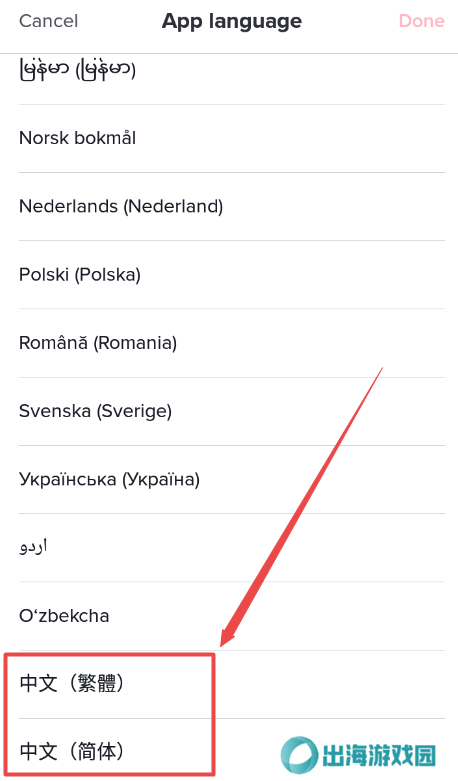Choose Română (Romania) language option

pyautogui.click(x=231, y=343)
